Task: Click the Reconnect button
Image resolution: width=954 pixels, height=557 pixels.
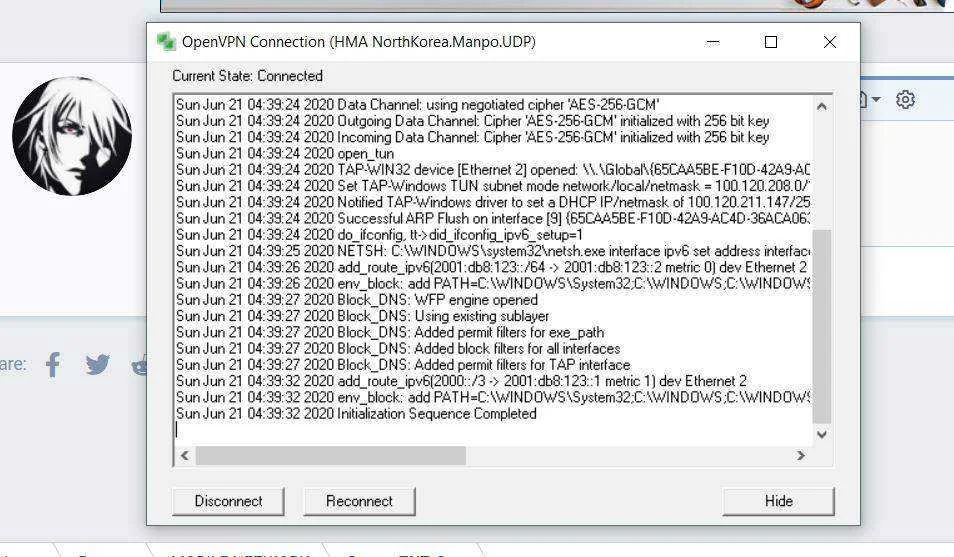Action: click(360, 501)
